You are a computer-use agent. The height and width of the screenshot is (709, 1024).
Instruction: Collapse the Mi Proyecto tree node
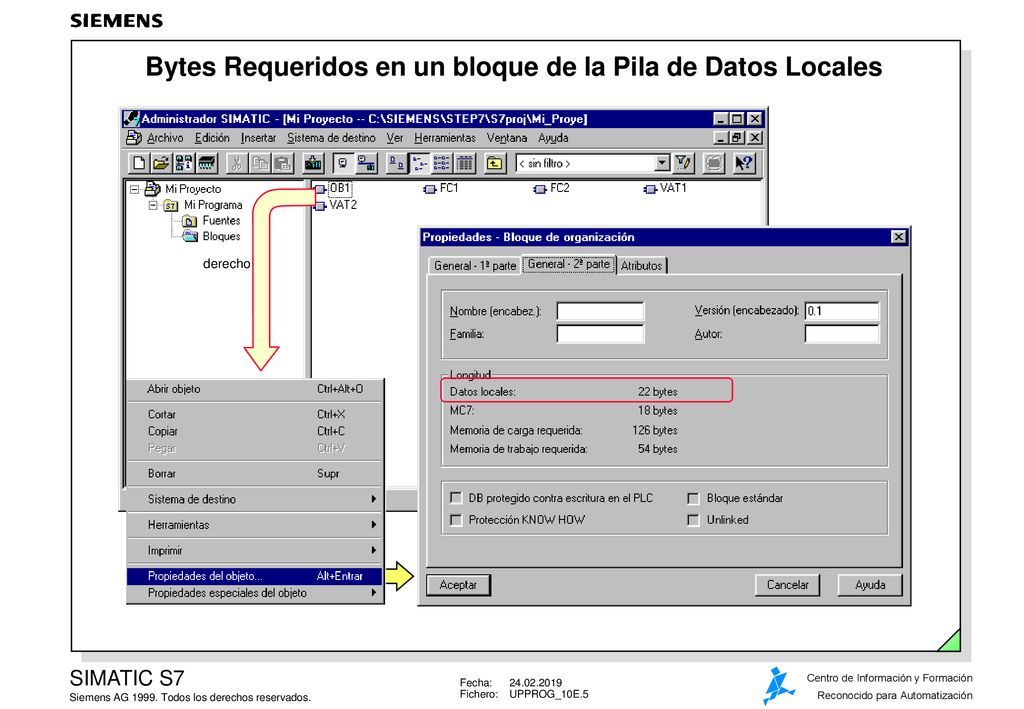coord(135,189)
